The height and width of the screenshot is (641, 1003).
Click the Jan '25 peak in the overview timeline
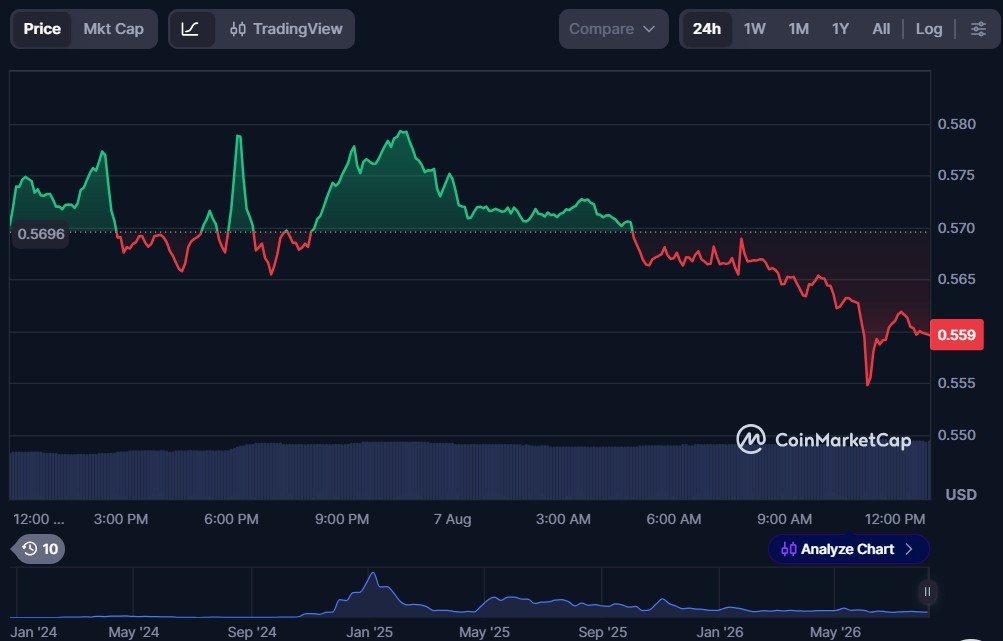pyautogui.click(x=372, y=574)
